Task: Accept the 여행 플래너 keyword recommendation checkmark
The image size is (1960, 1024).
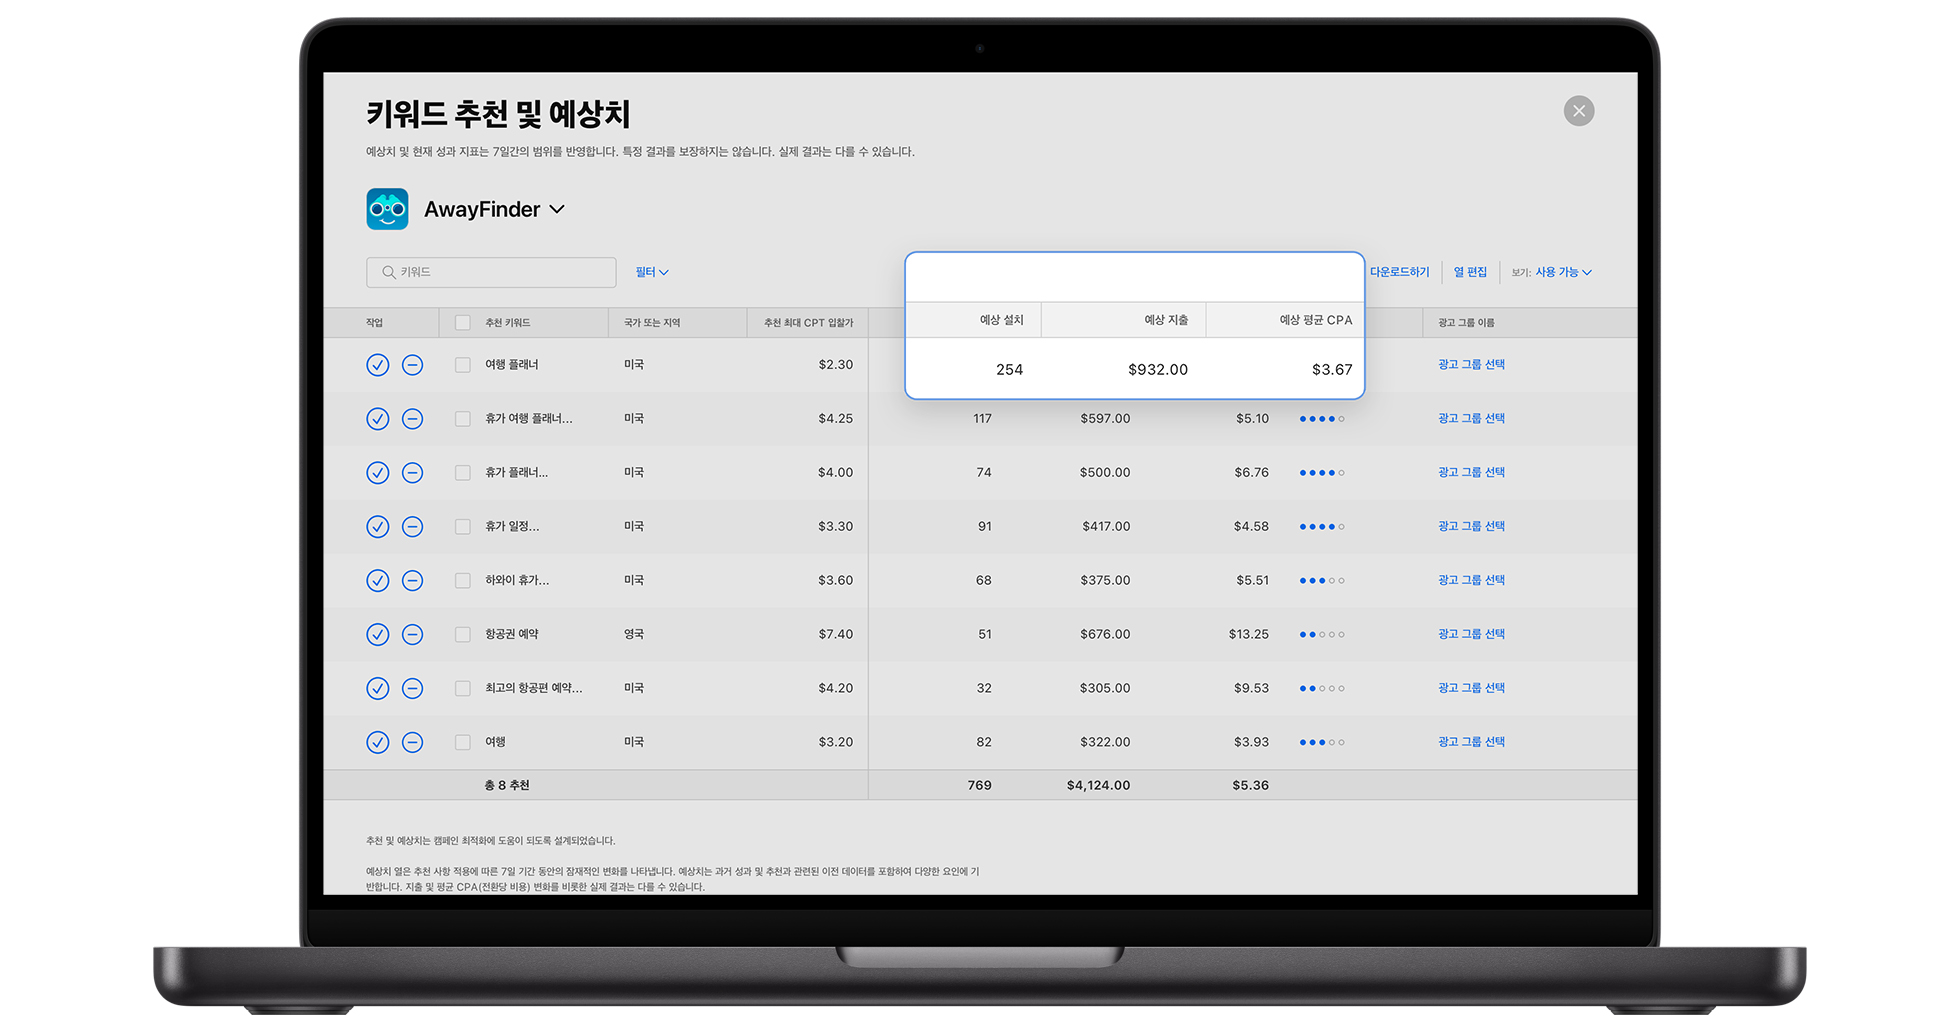Action: (x=377, y=365)
